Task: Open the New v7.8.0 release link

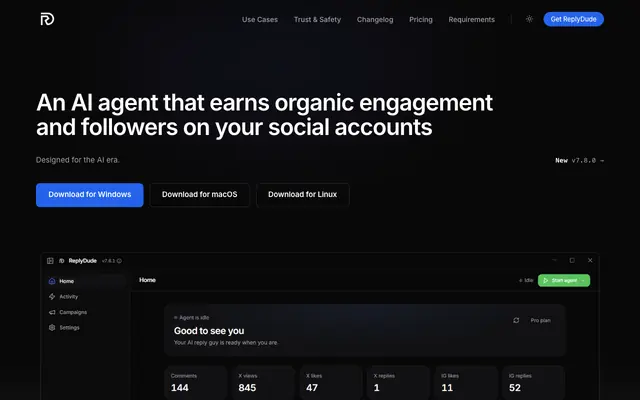Action: [579, 160]
